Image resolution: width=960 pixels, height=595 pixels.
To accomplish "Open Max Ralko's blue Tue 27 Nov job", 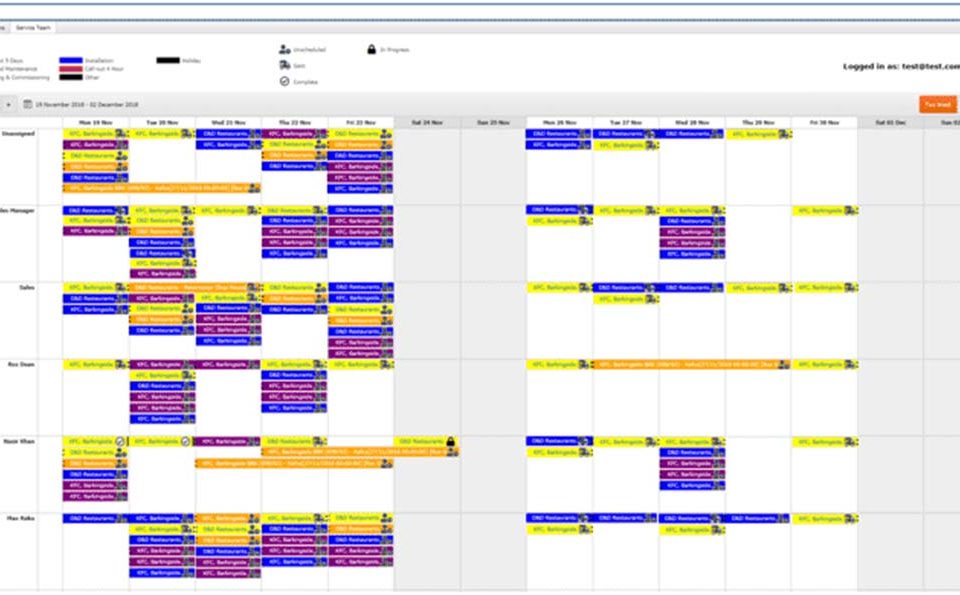I will click(x=624, y=518).
